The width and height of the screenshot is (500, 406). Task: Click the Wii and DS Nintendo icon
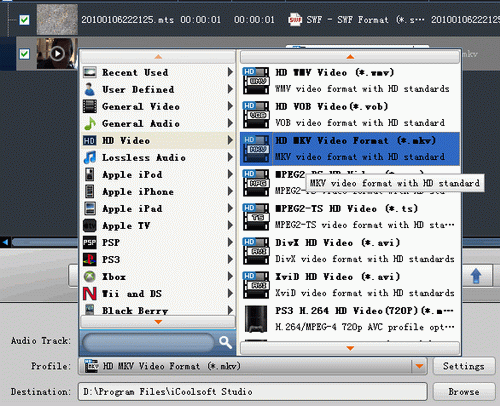pyautogui.click(x=90, y=294)
